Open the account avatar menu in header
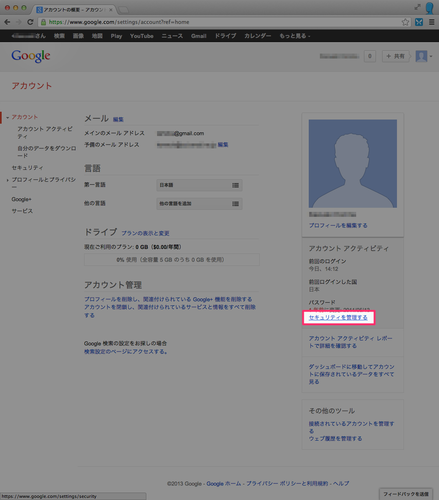The height and width of the screenshot is (500, 439). 424,56
